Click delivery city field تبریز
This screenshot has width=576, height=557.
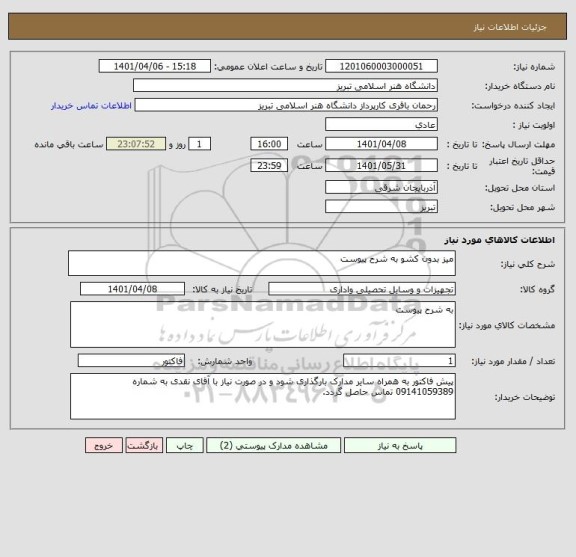381,207
